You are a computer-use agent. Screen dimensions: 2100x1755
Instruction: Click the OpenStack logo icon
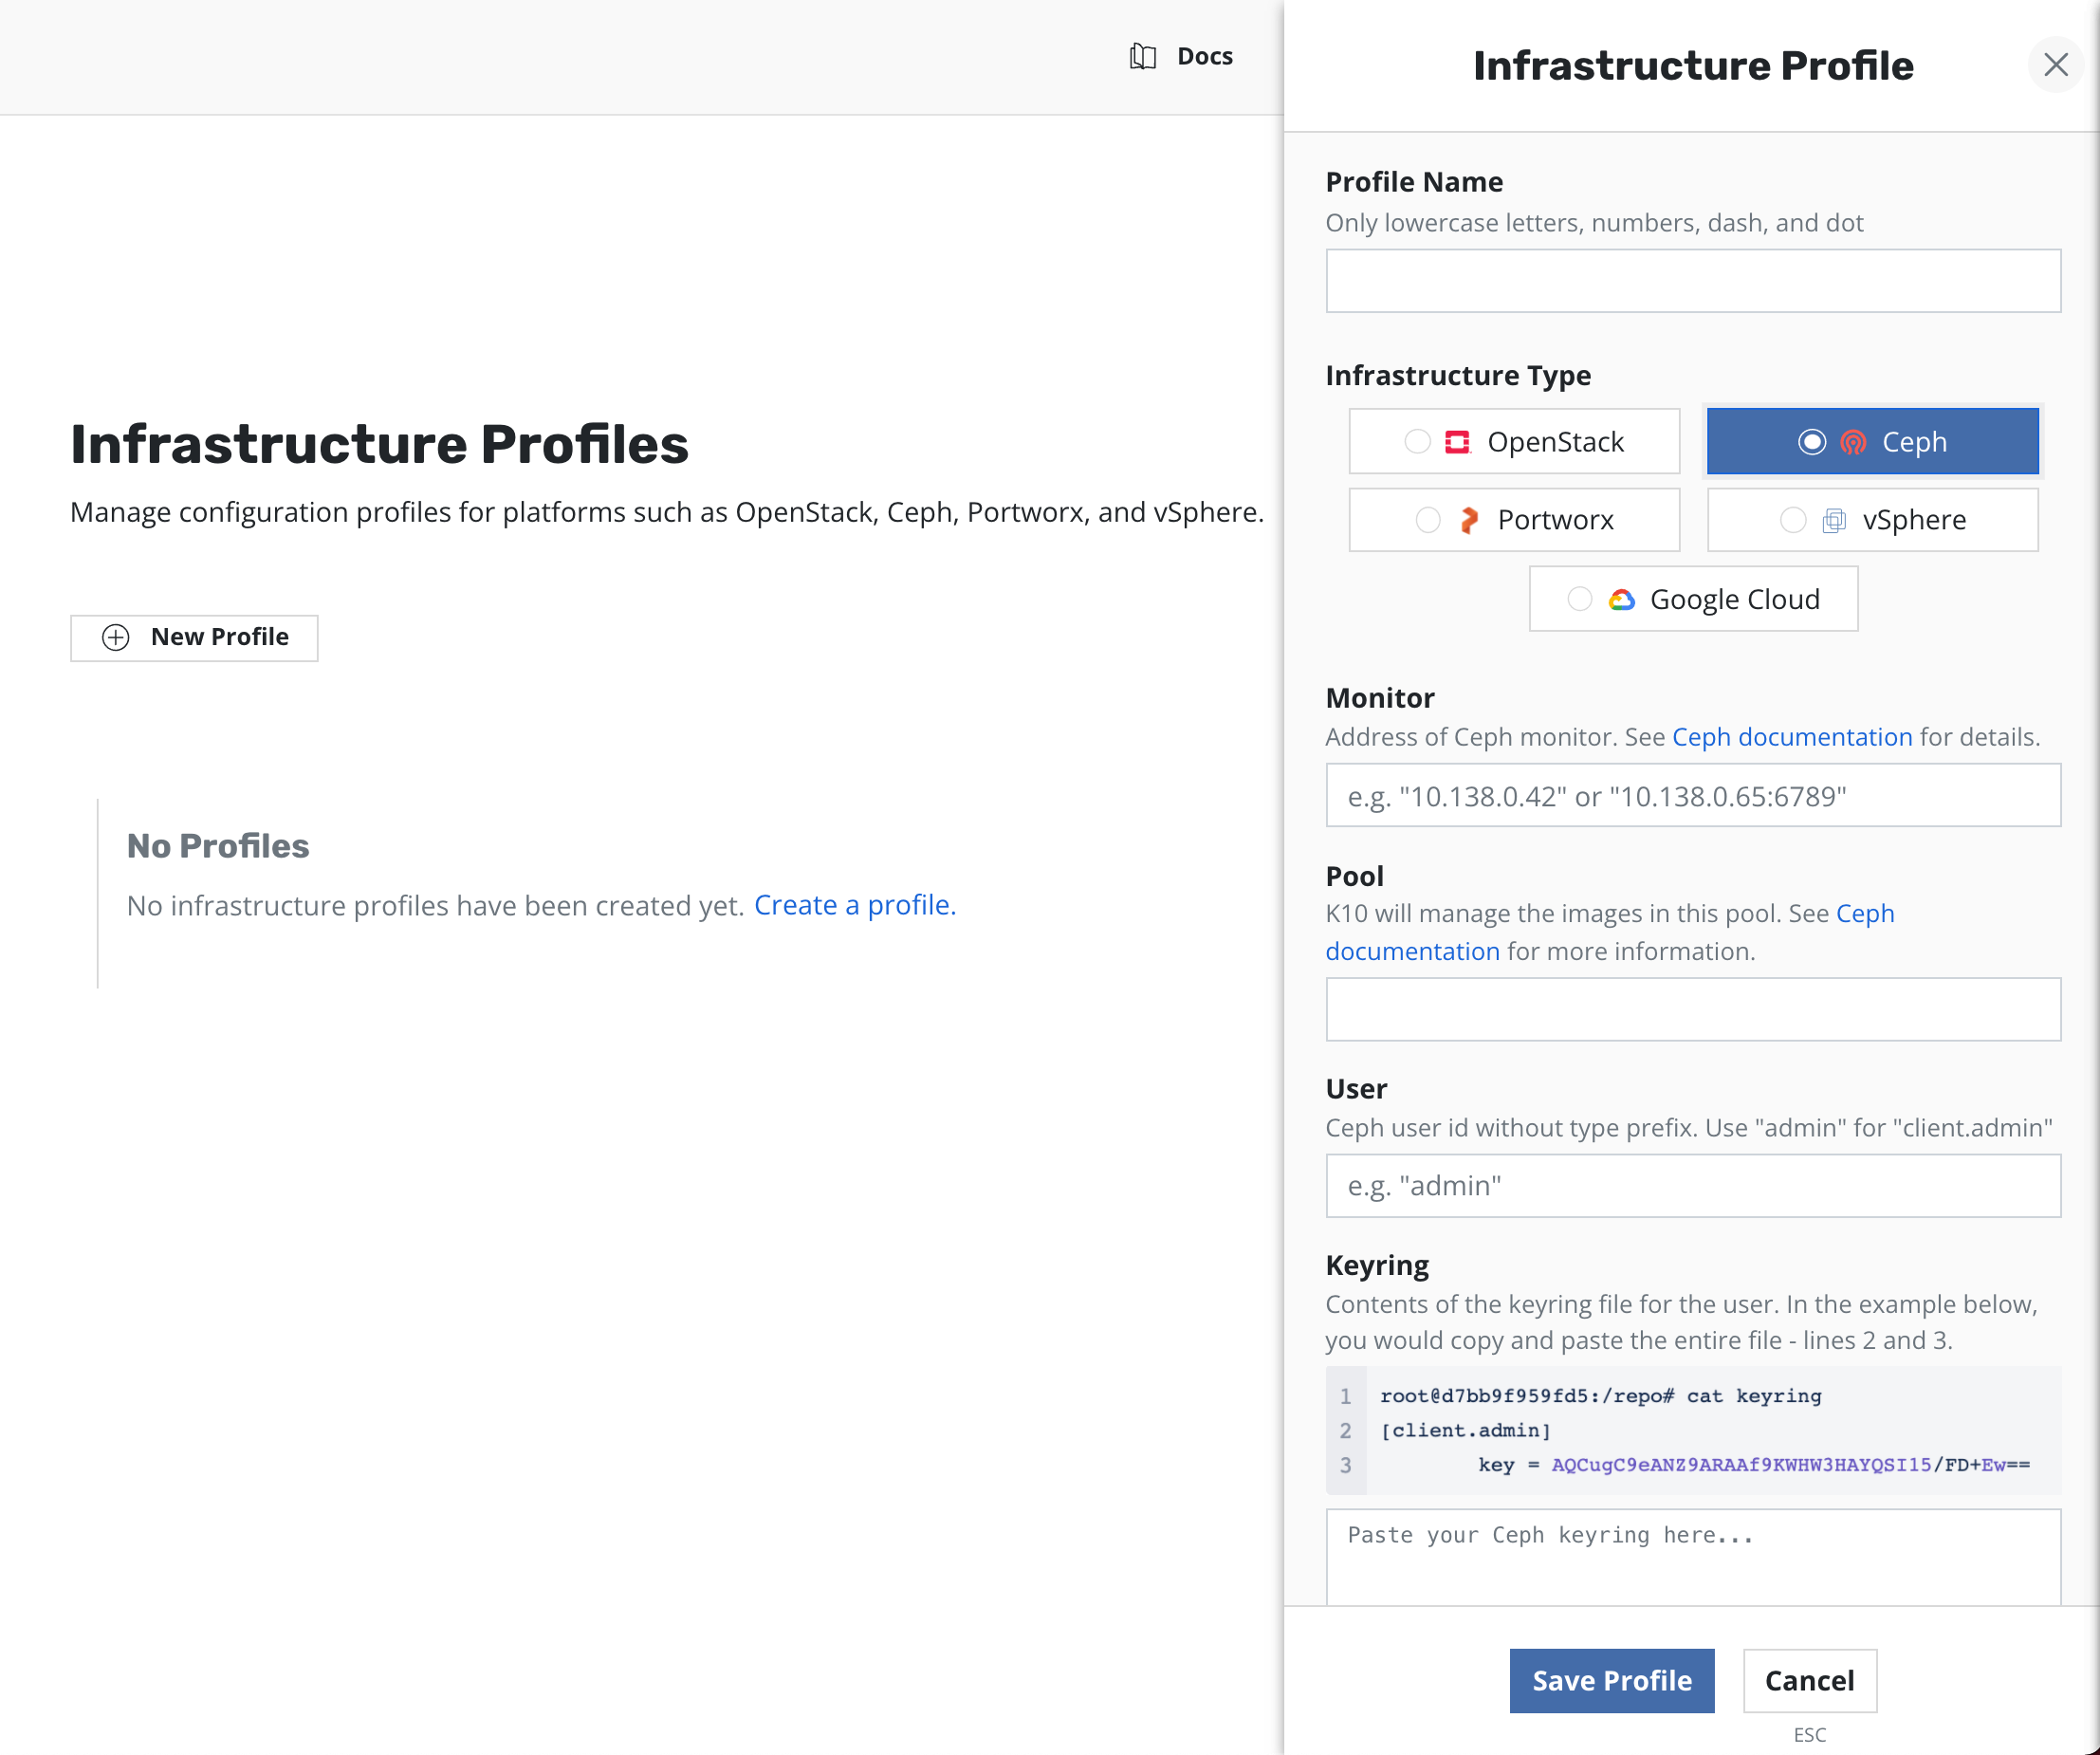click(1457, 441)
